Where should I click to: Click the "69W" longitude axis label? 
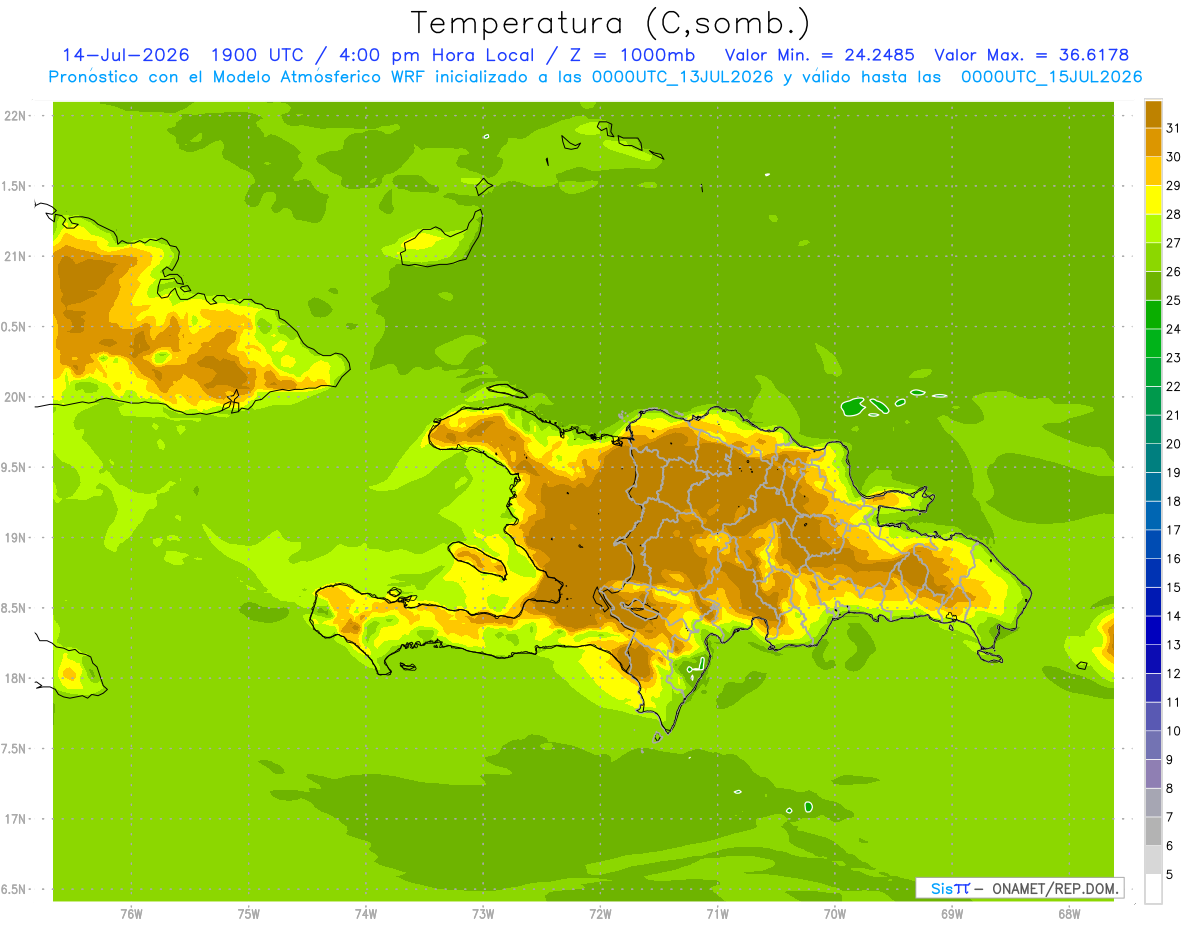point(952,914)
